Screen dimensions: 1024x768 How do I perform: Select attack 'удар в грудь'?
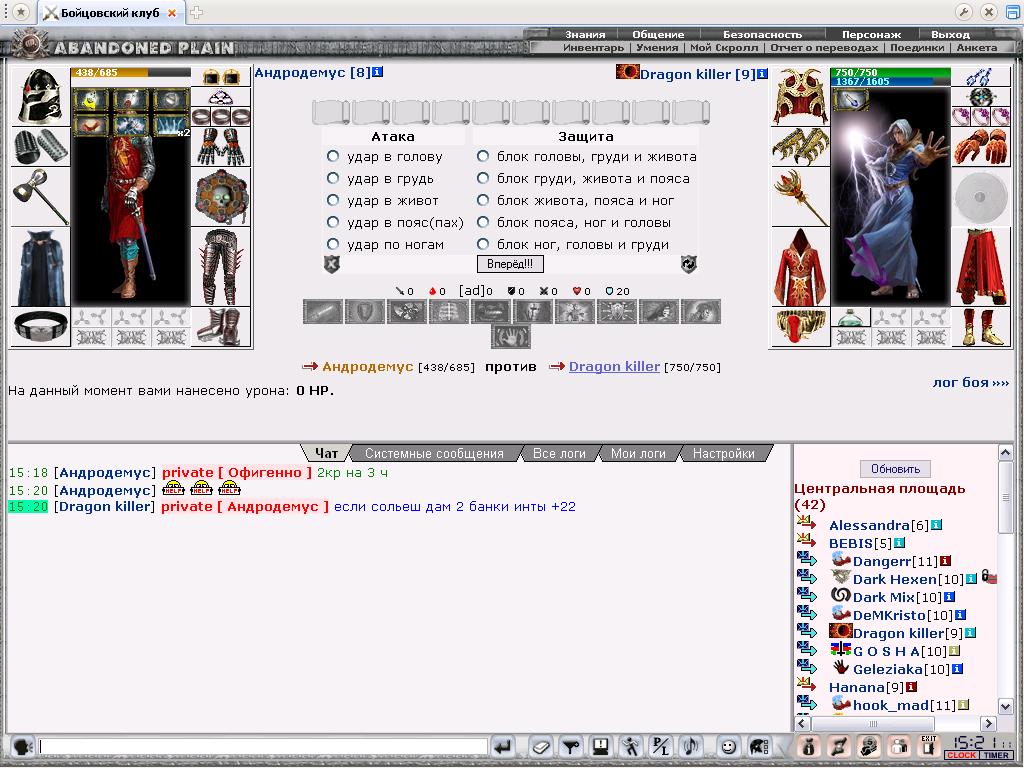333,178
